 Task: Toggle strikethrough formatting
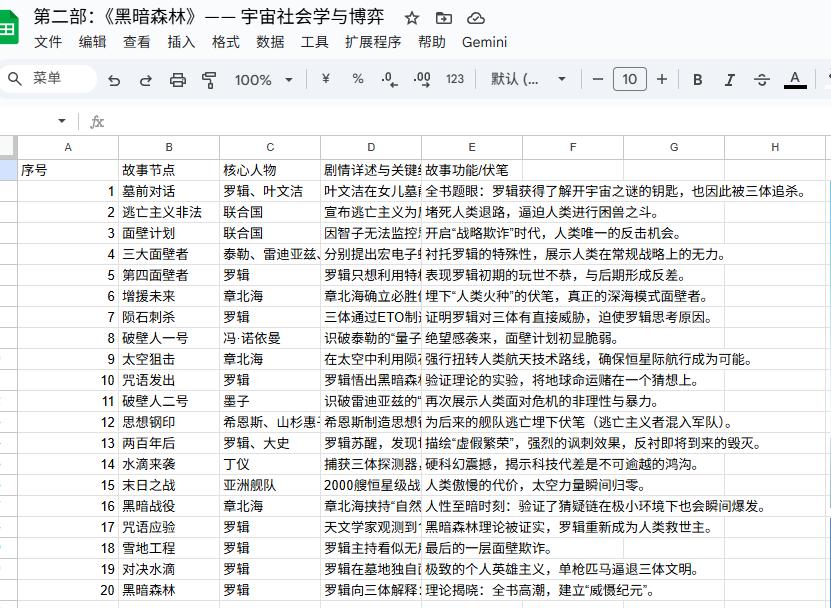coord(762,79)
